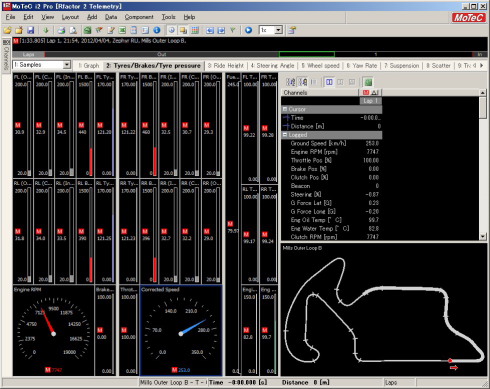Click the blue left arrow toolbar icon

point(210,30)
